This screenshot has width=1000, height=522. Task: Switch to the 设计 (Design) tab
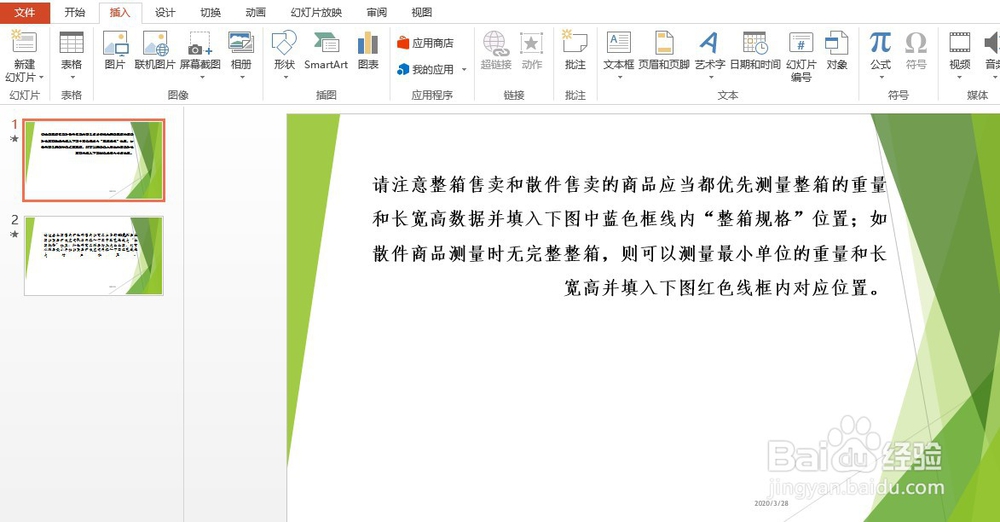[165, 12]
